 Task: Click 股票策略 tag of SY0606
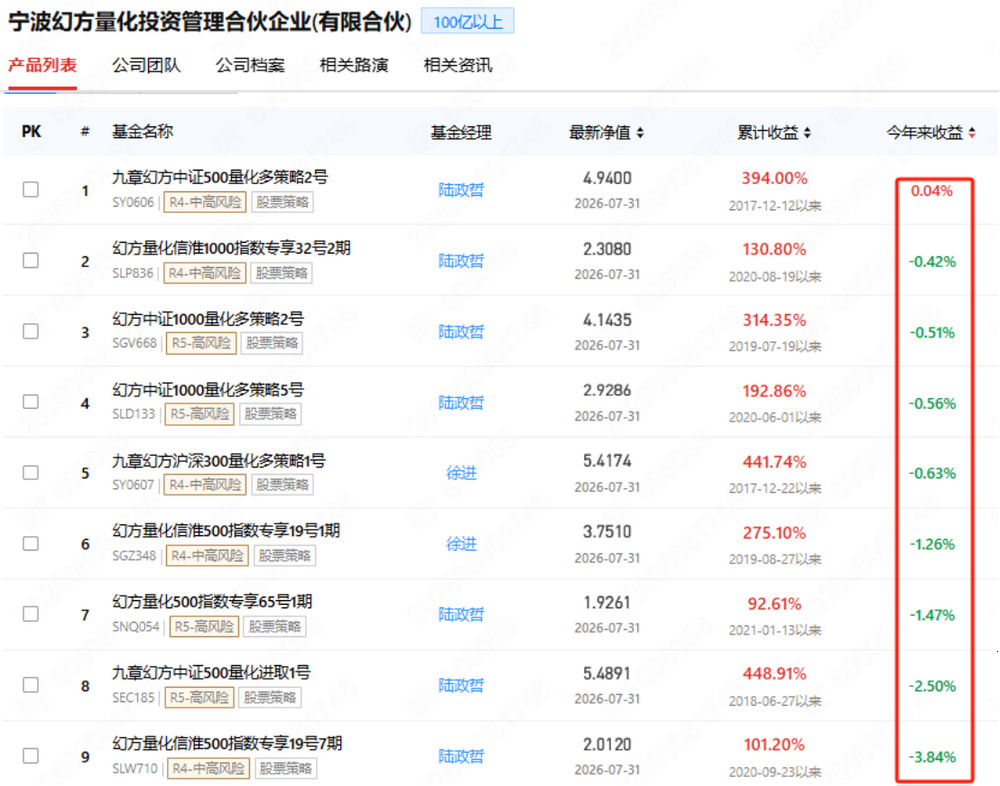tap(283, 202)
